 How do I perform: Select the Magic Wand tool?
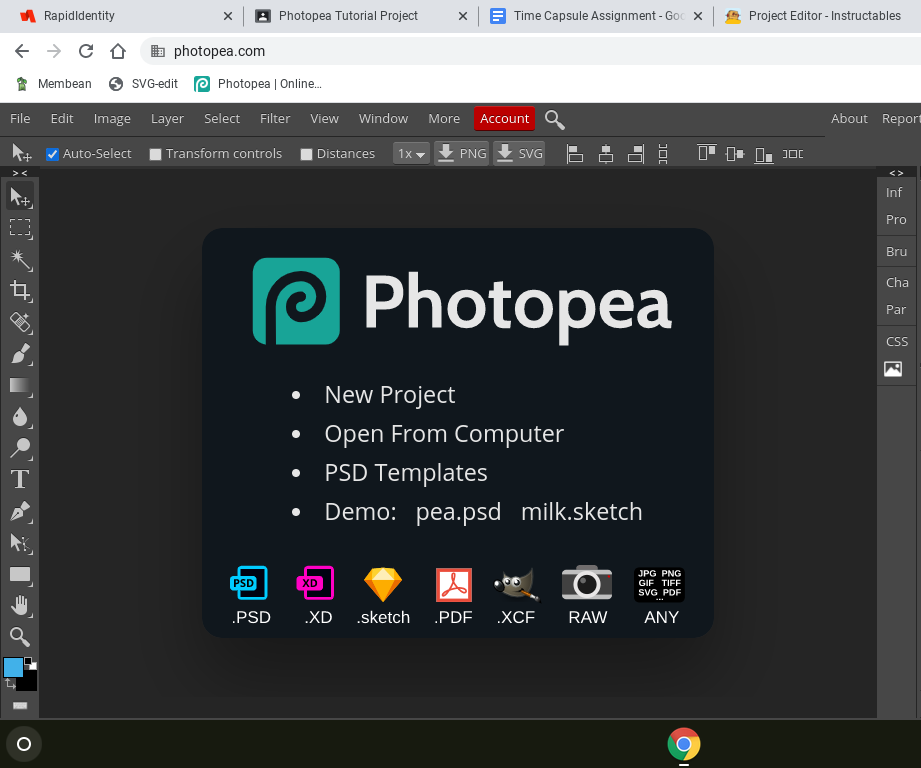click(x=20, y=260)
